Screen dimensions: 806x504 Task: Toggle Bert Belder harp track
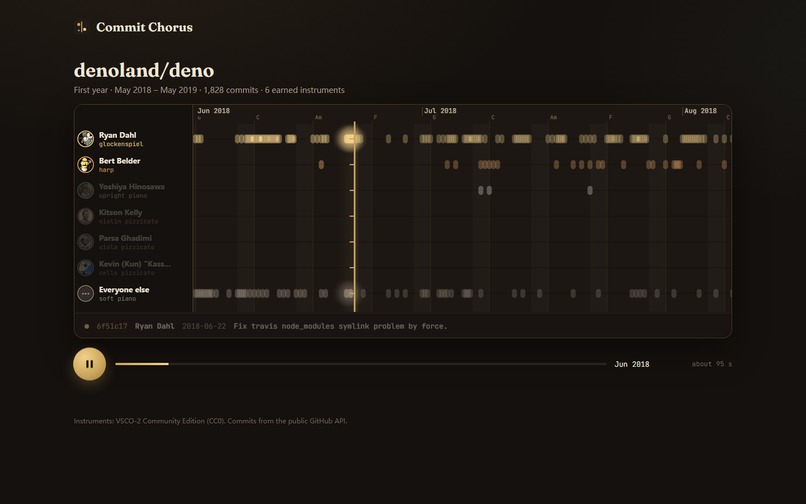134,165
